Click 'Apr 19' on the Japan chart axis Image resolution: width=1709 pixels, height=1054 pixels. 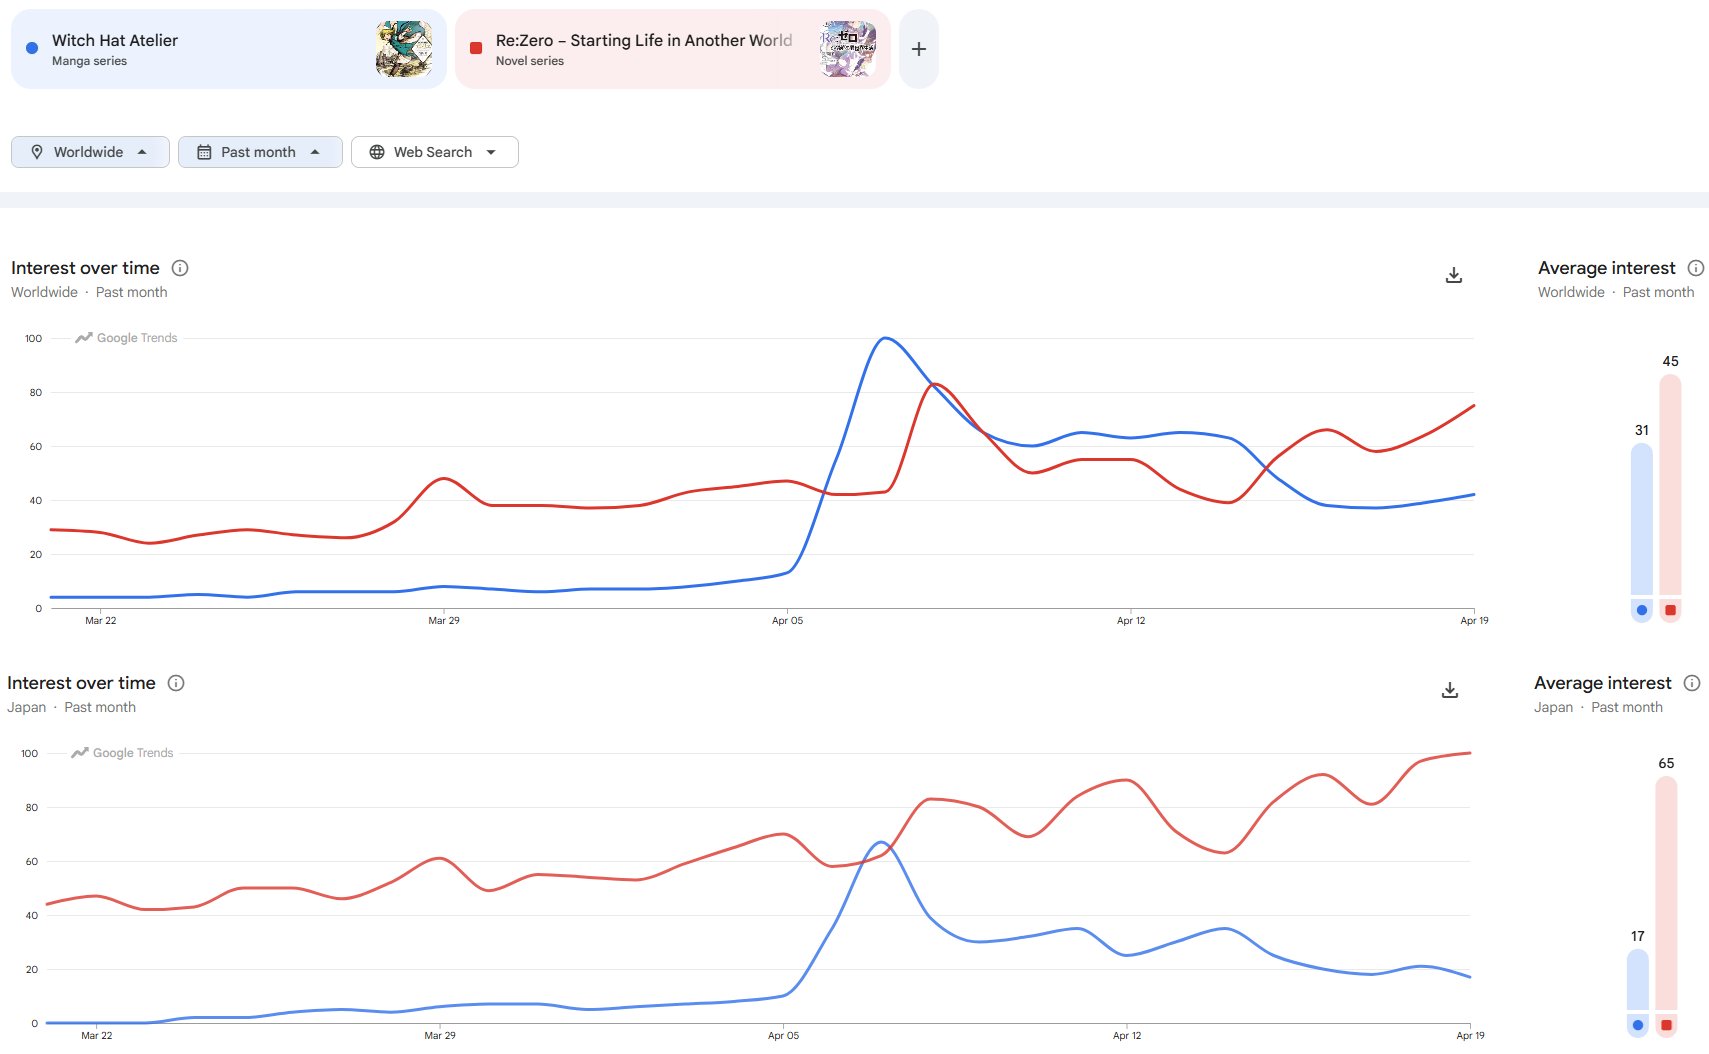point(1470,1036)
